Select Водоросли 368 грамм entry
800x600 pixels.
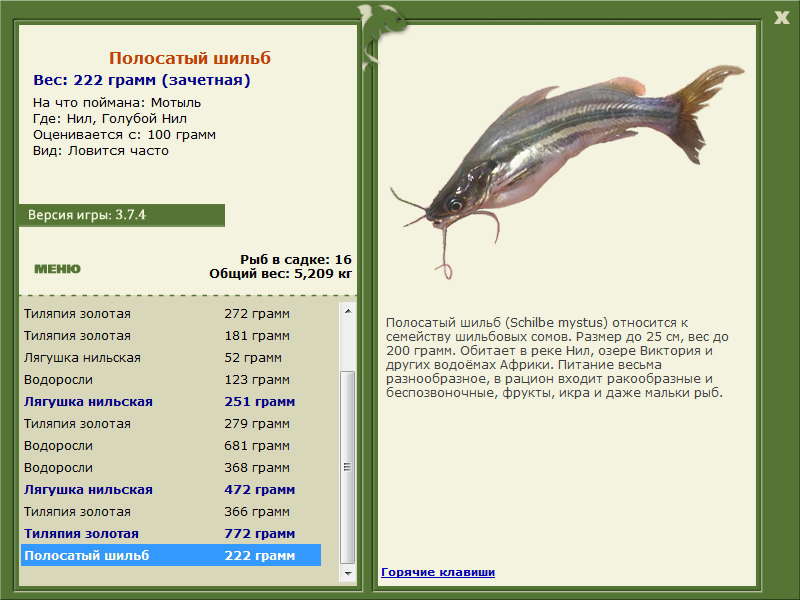(170, 468)
